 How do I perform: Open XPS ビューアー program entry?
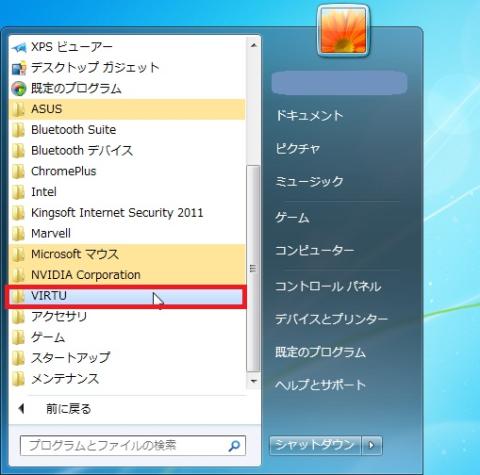(127, 47)
